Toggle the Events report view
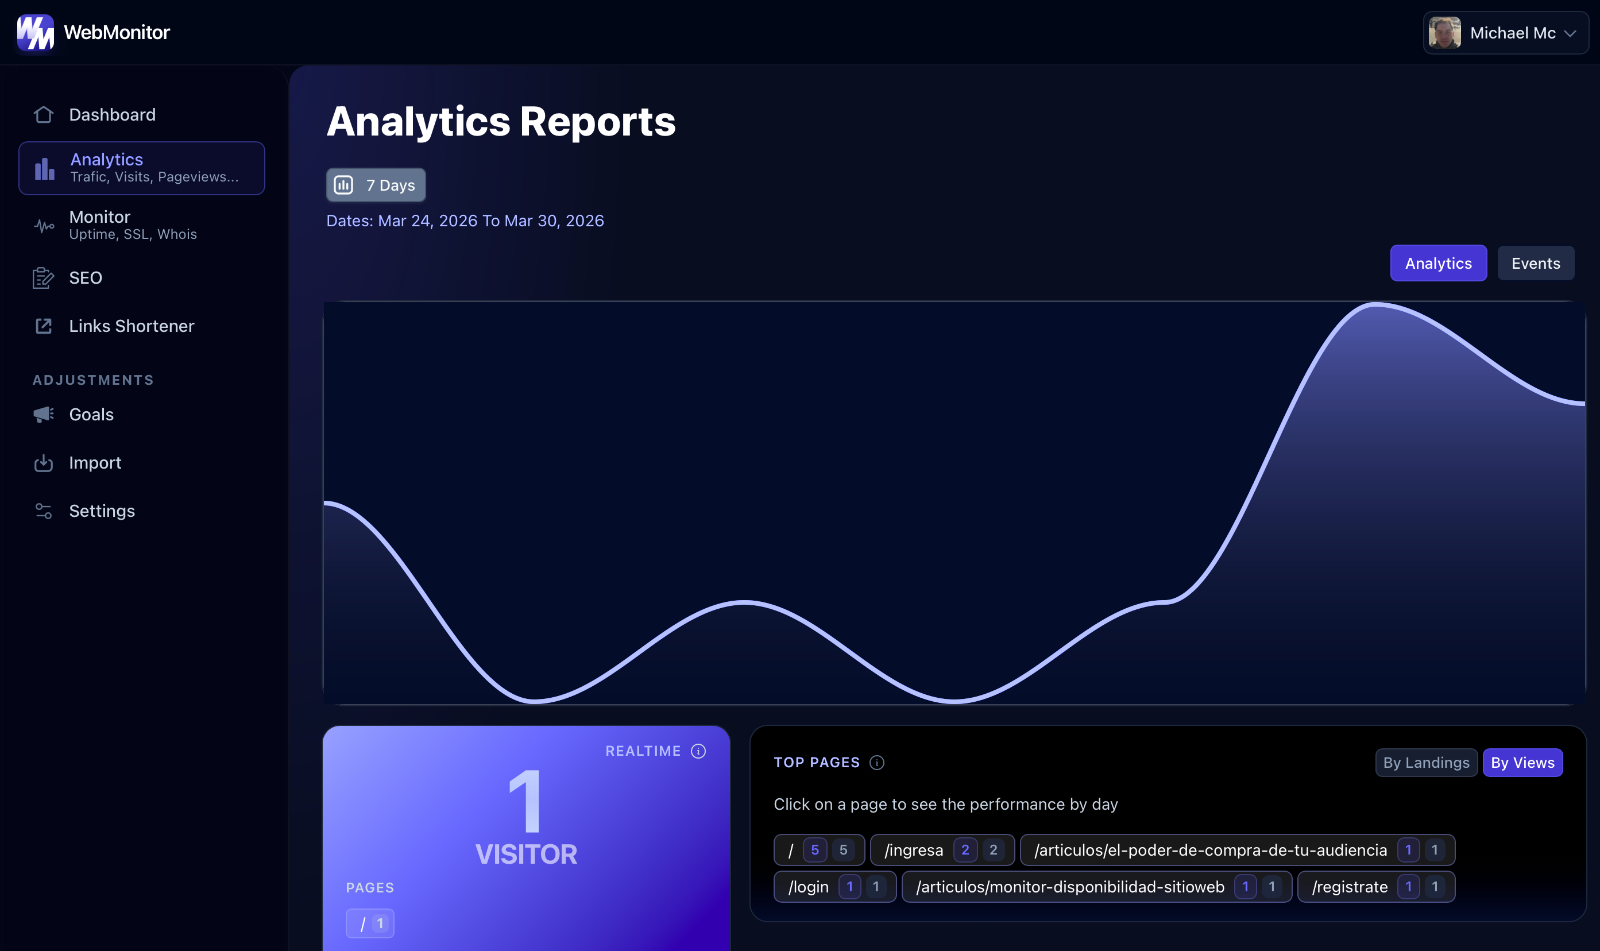The width and height of the screenshot is (1600, 951). coord(1535,263)
